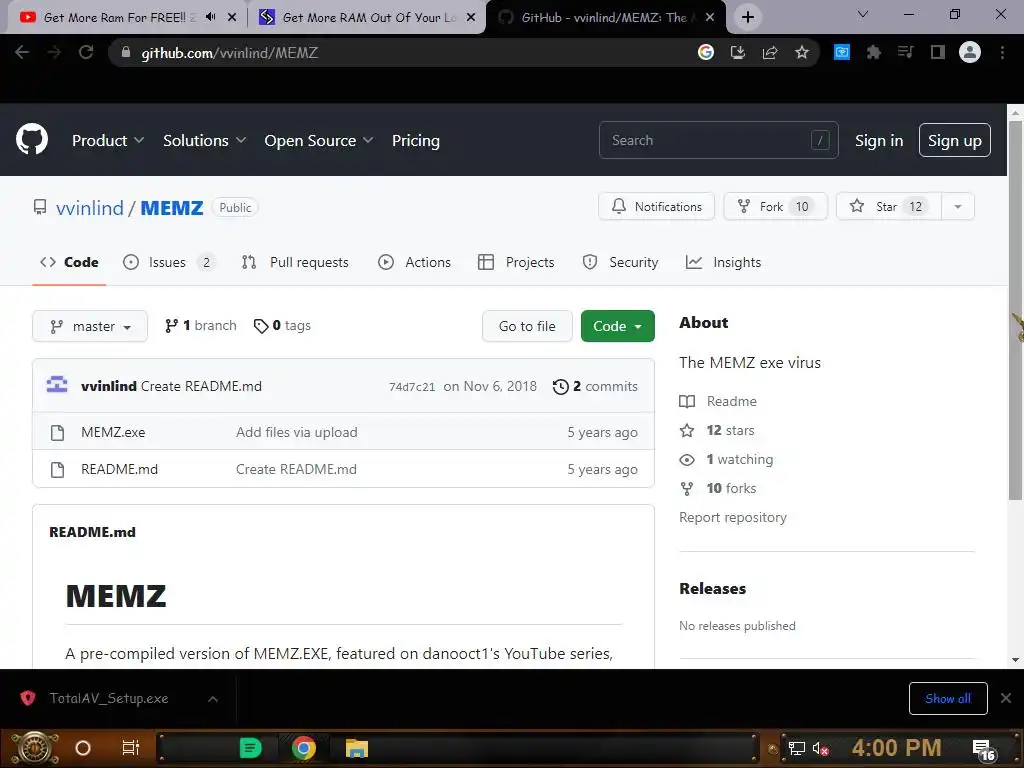
Task: Open Task View in the taskbar
Action: (x=131, y=748)
